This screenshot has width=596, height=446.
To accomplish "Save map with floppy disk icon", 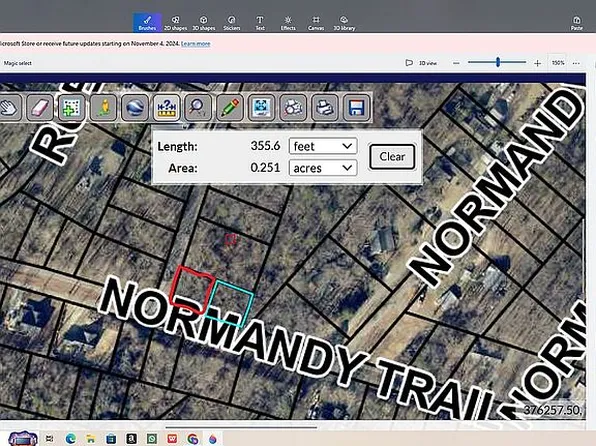I will (x=356, y=108).
